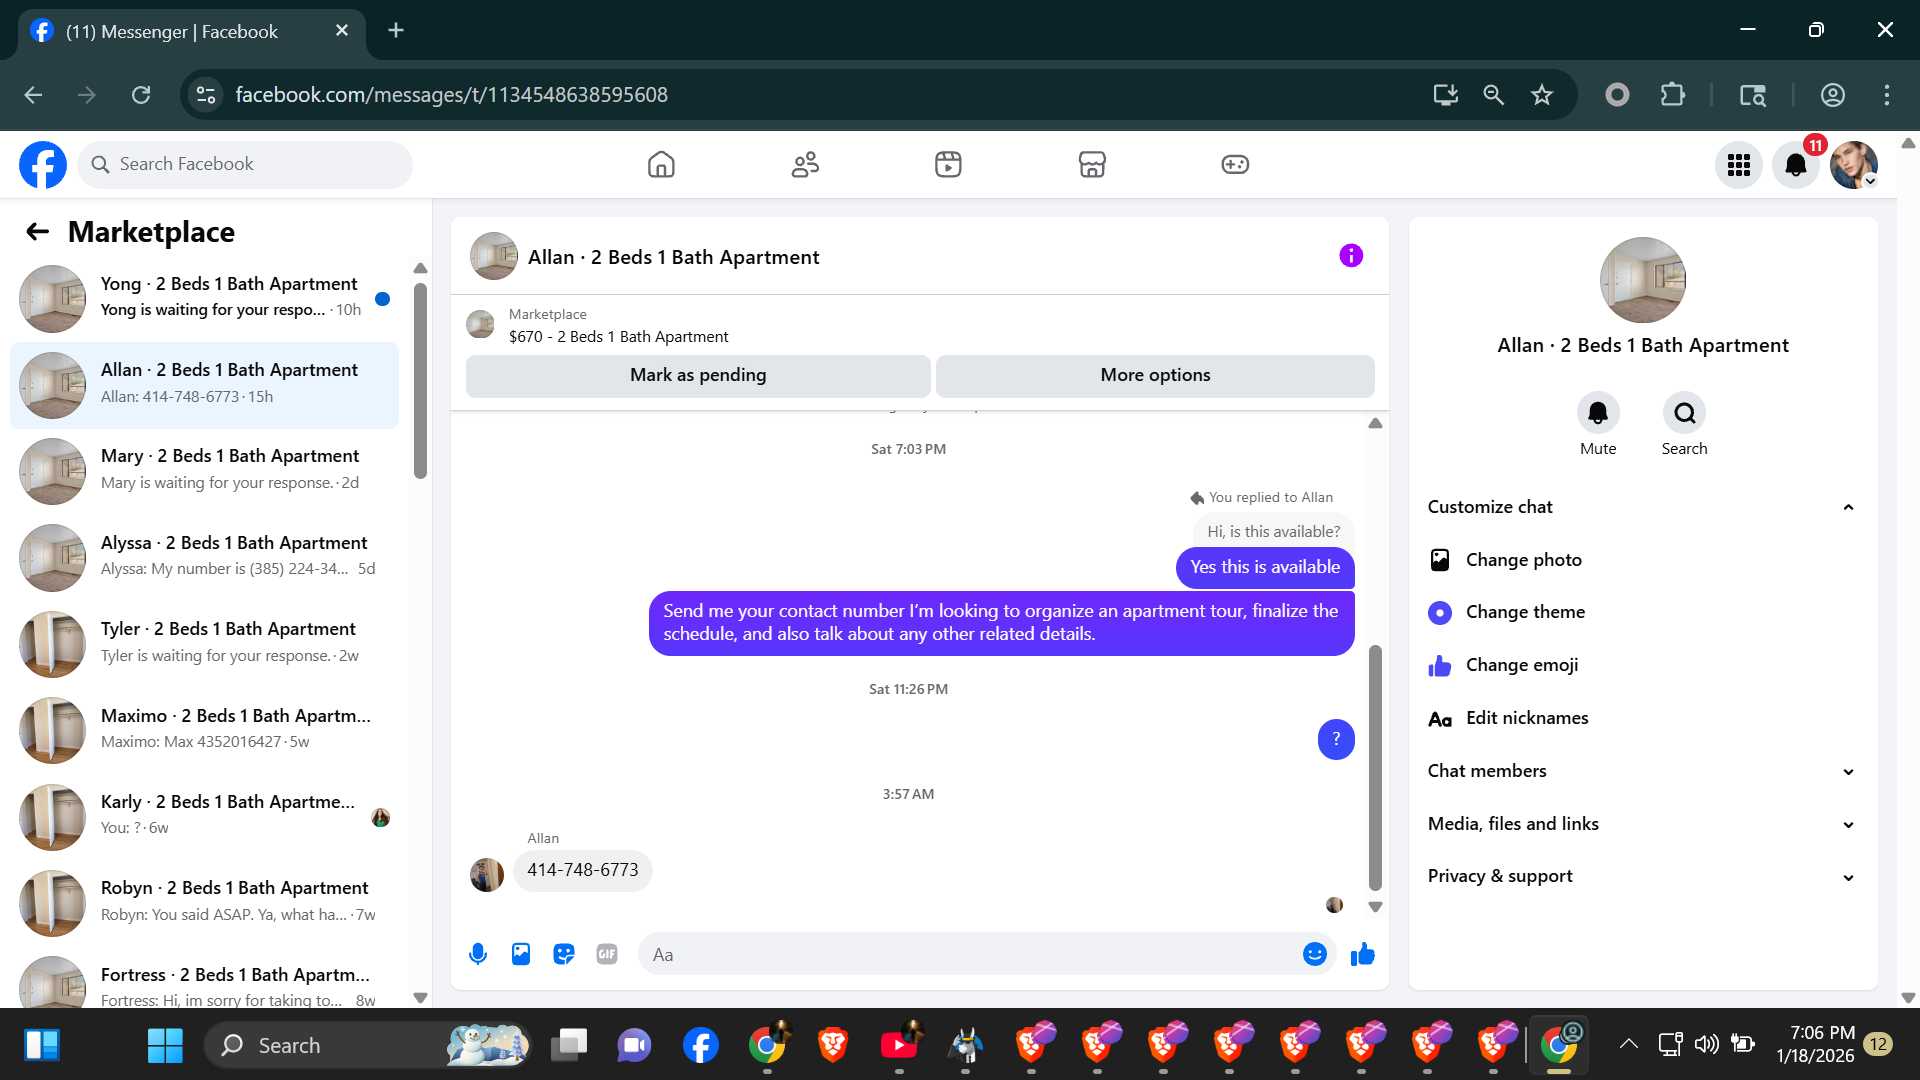Send a thumbs-up like
This screenshot has height=1080, width=1920.
coord(1362,954)
